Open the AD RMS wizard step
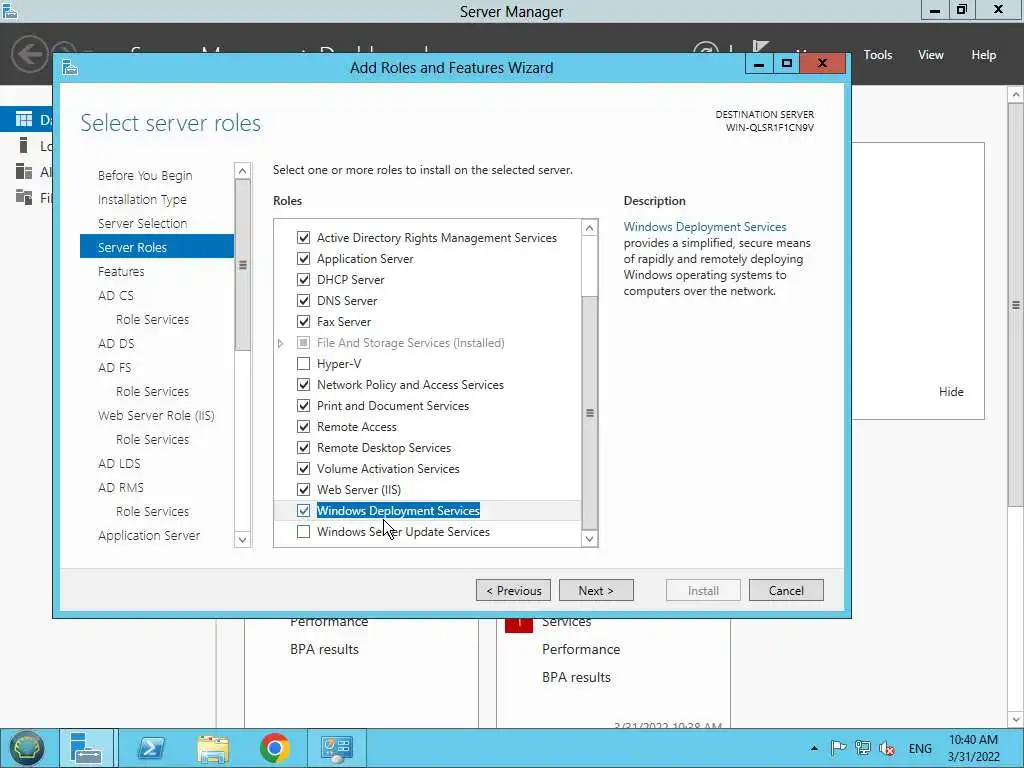Viewport: 1024px width, 768px height. click(121, 487)
